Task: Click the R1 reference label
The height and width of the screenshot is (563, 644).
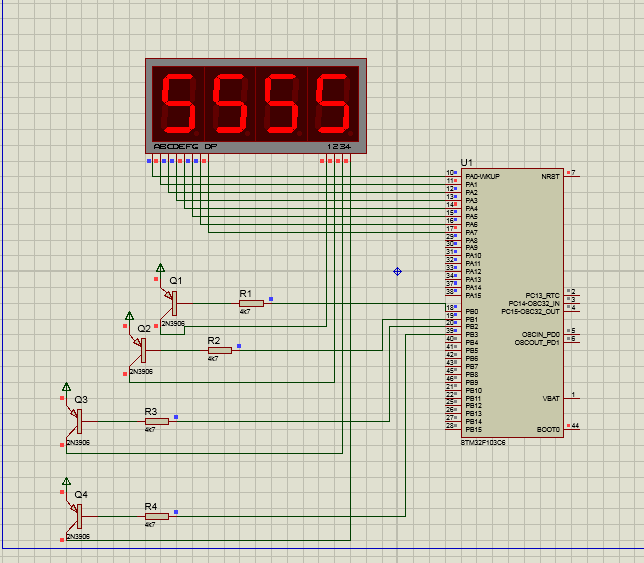Action: 245,294
